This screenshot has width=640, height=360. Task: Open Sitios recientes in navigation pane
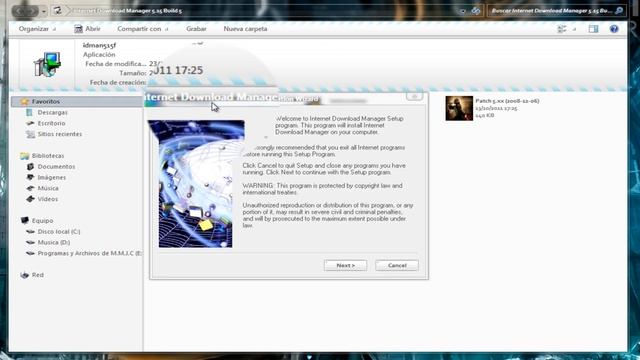60,134
